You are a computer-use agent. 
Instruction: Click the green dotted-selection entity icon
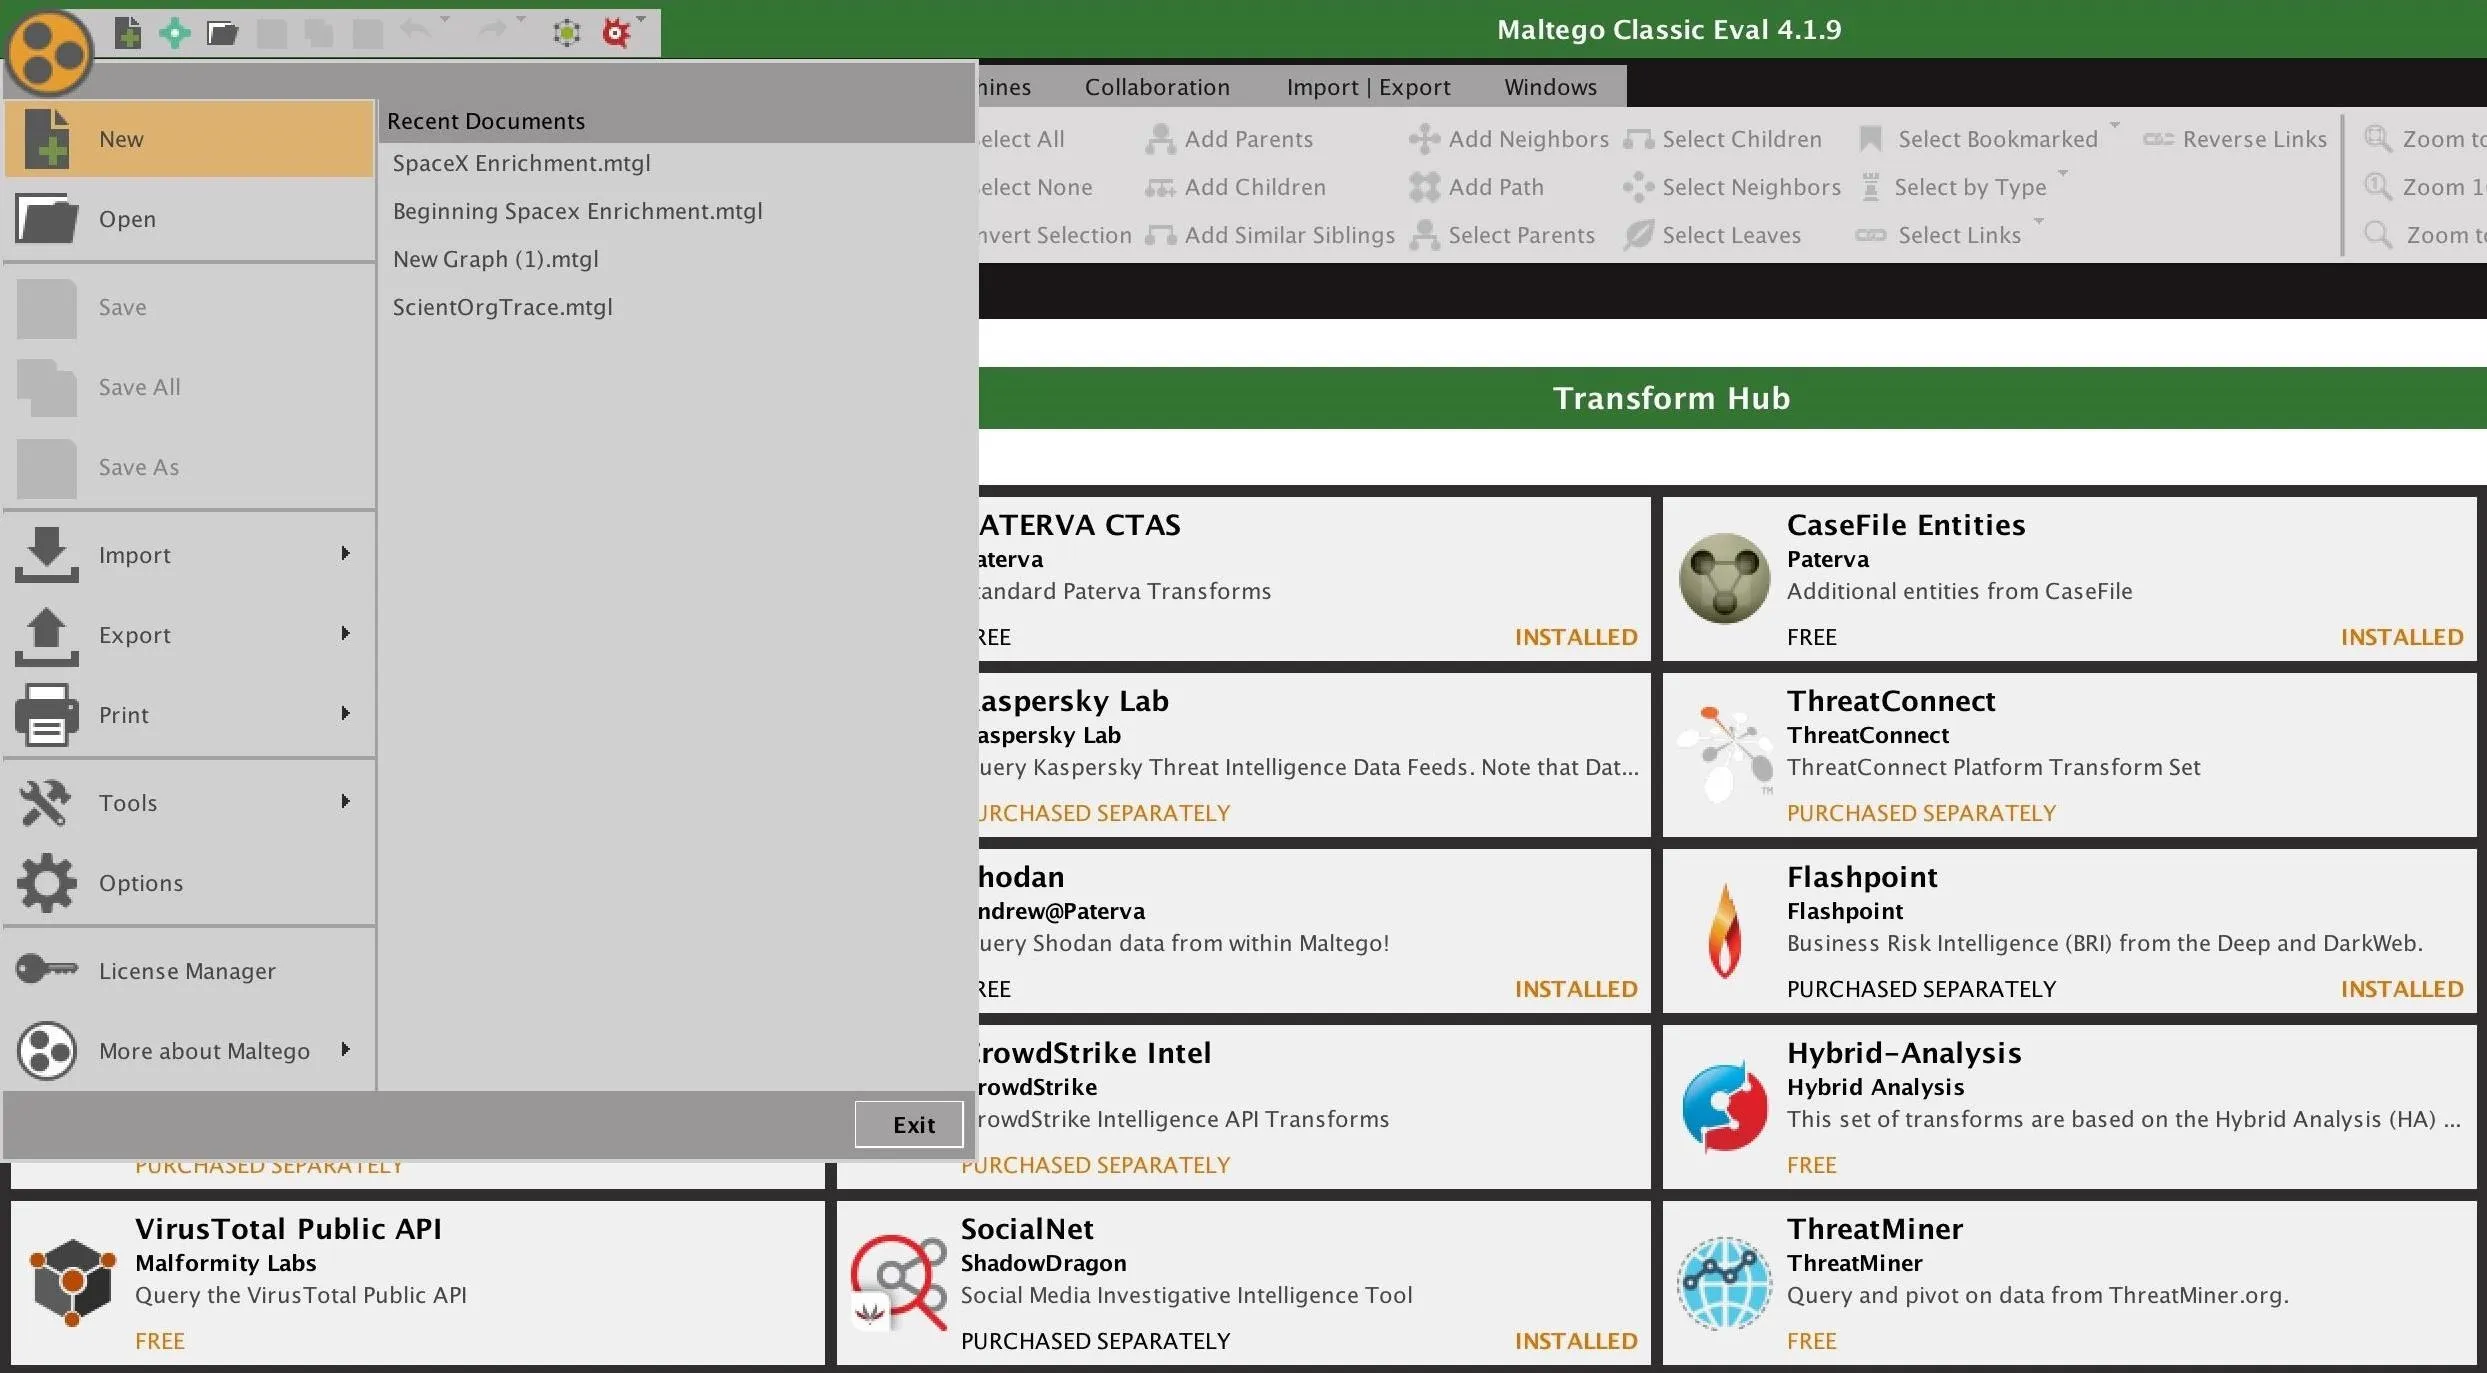[567, 33]
